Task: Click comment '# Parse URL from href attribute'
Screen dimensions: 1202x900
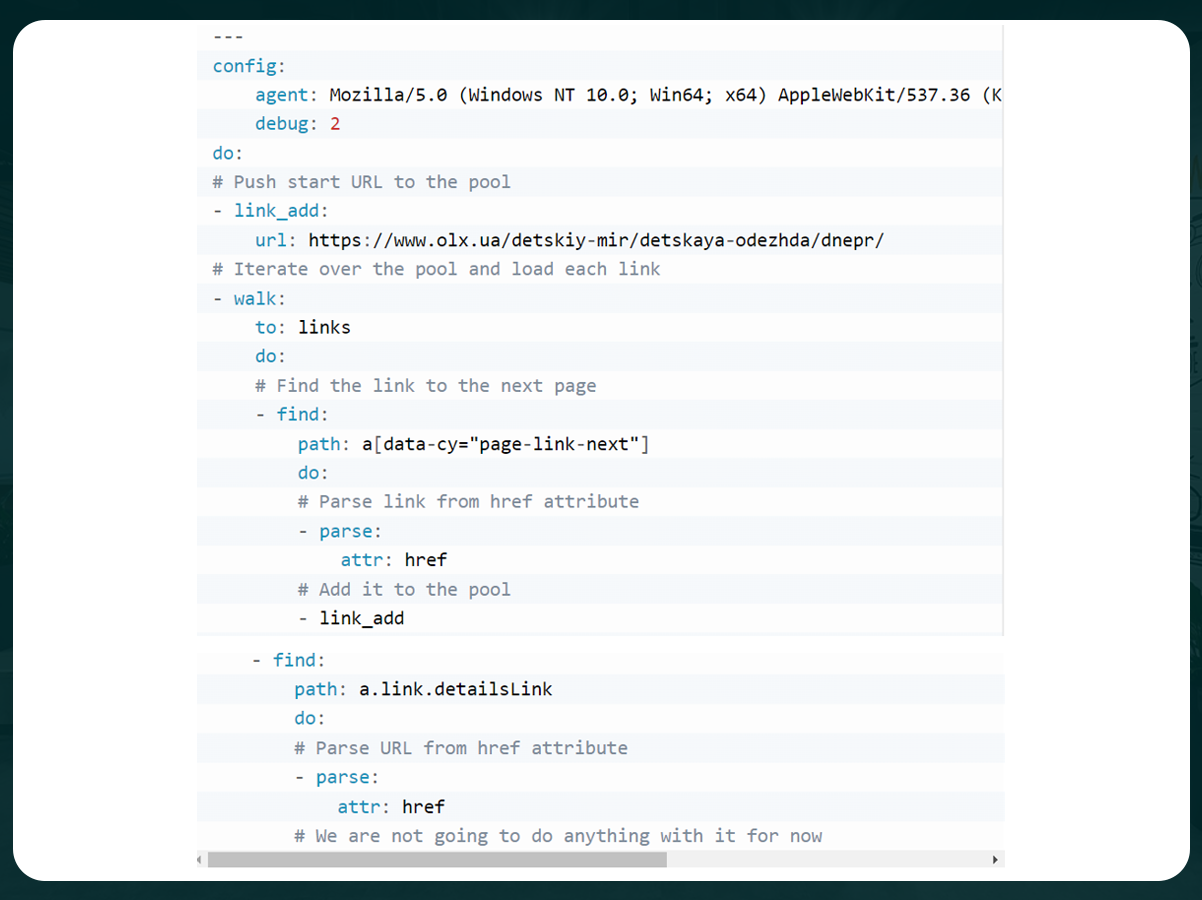Action: [461, 747]
